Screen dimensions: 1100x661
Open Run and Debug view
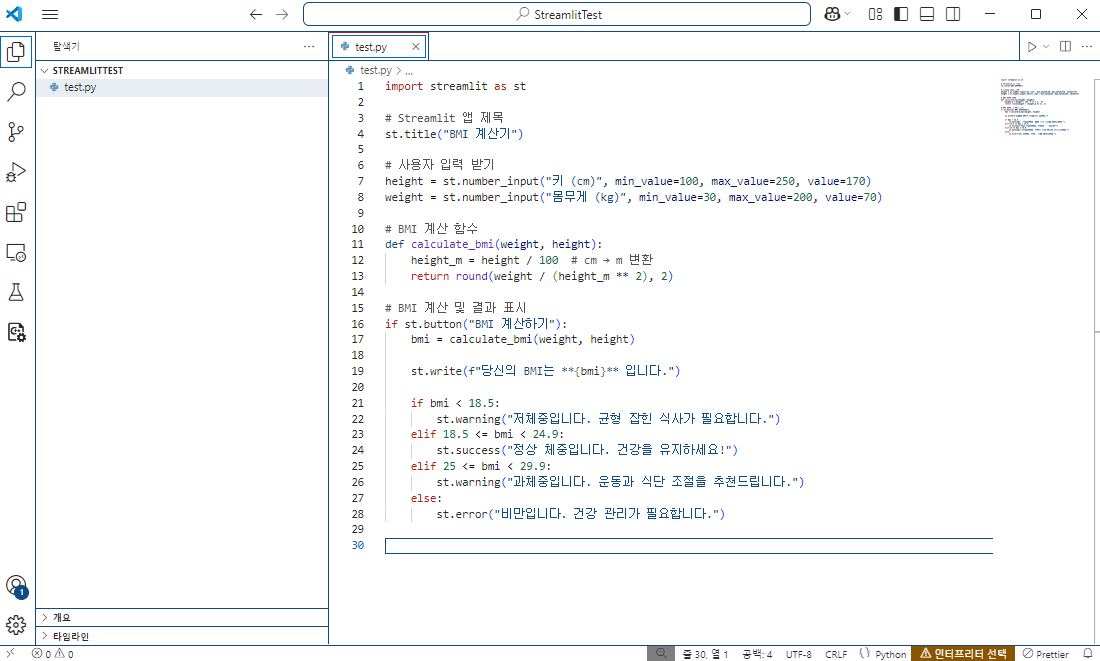click(x=16, y=172)
